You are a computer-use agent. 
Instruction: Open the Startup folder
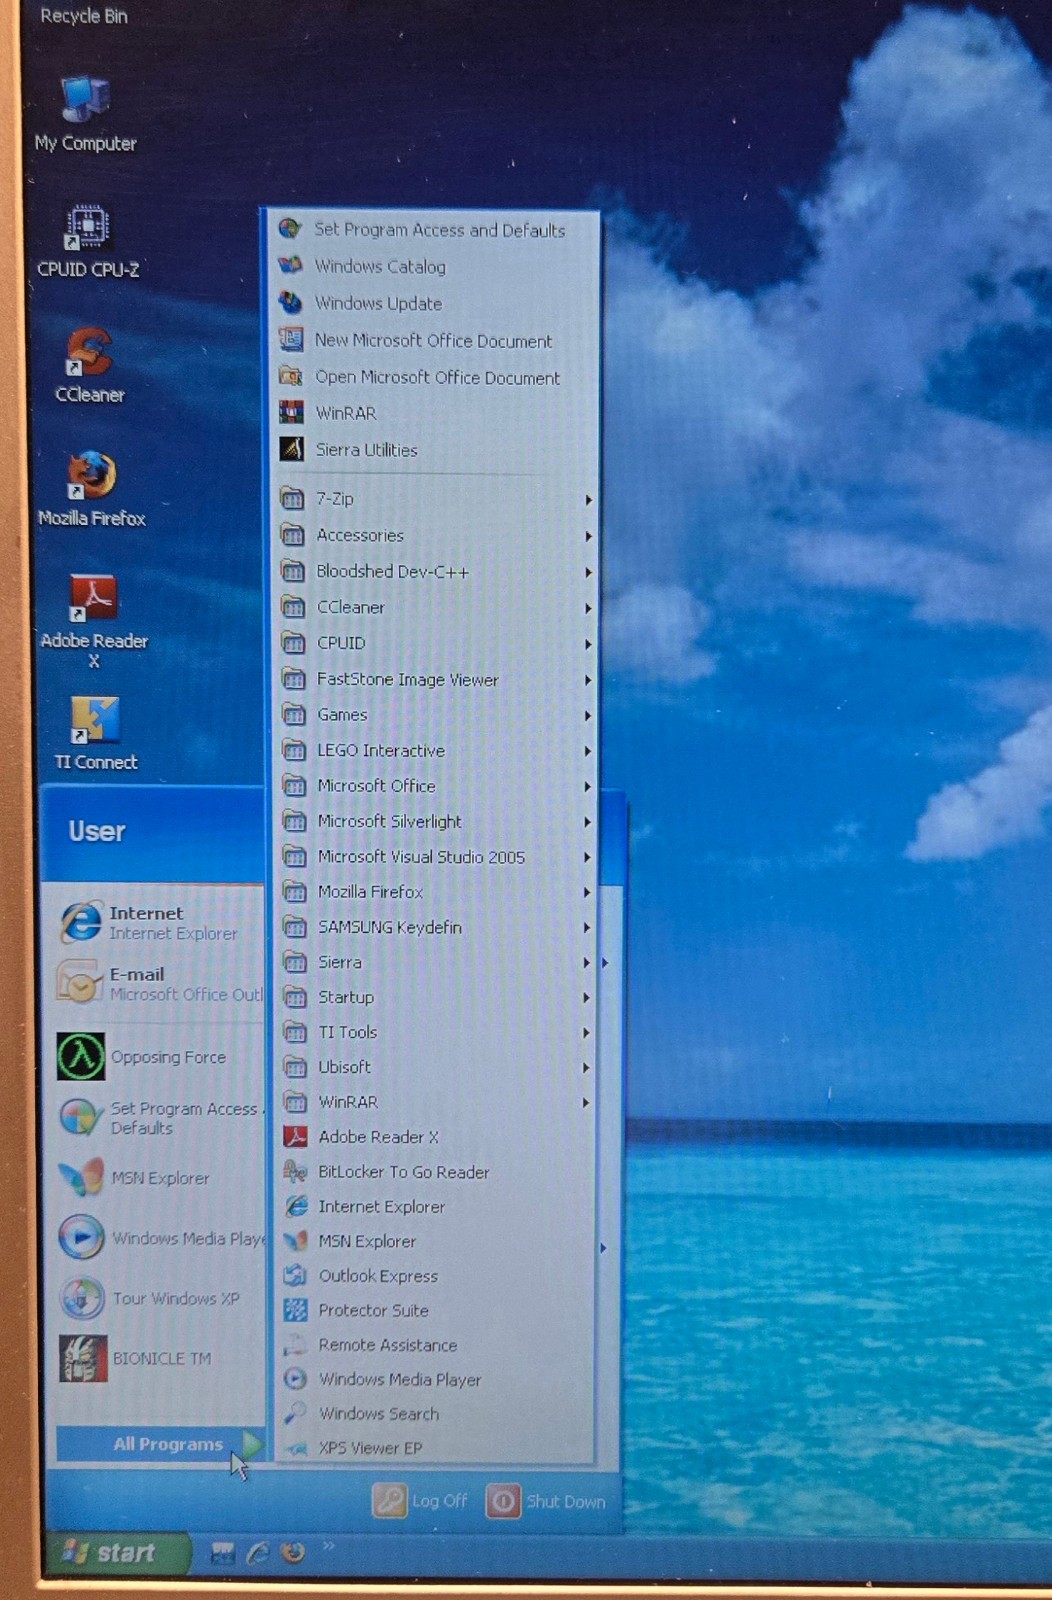(x=436, y=997)
